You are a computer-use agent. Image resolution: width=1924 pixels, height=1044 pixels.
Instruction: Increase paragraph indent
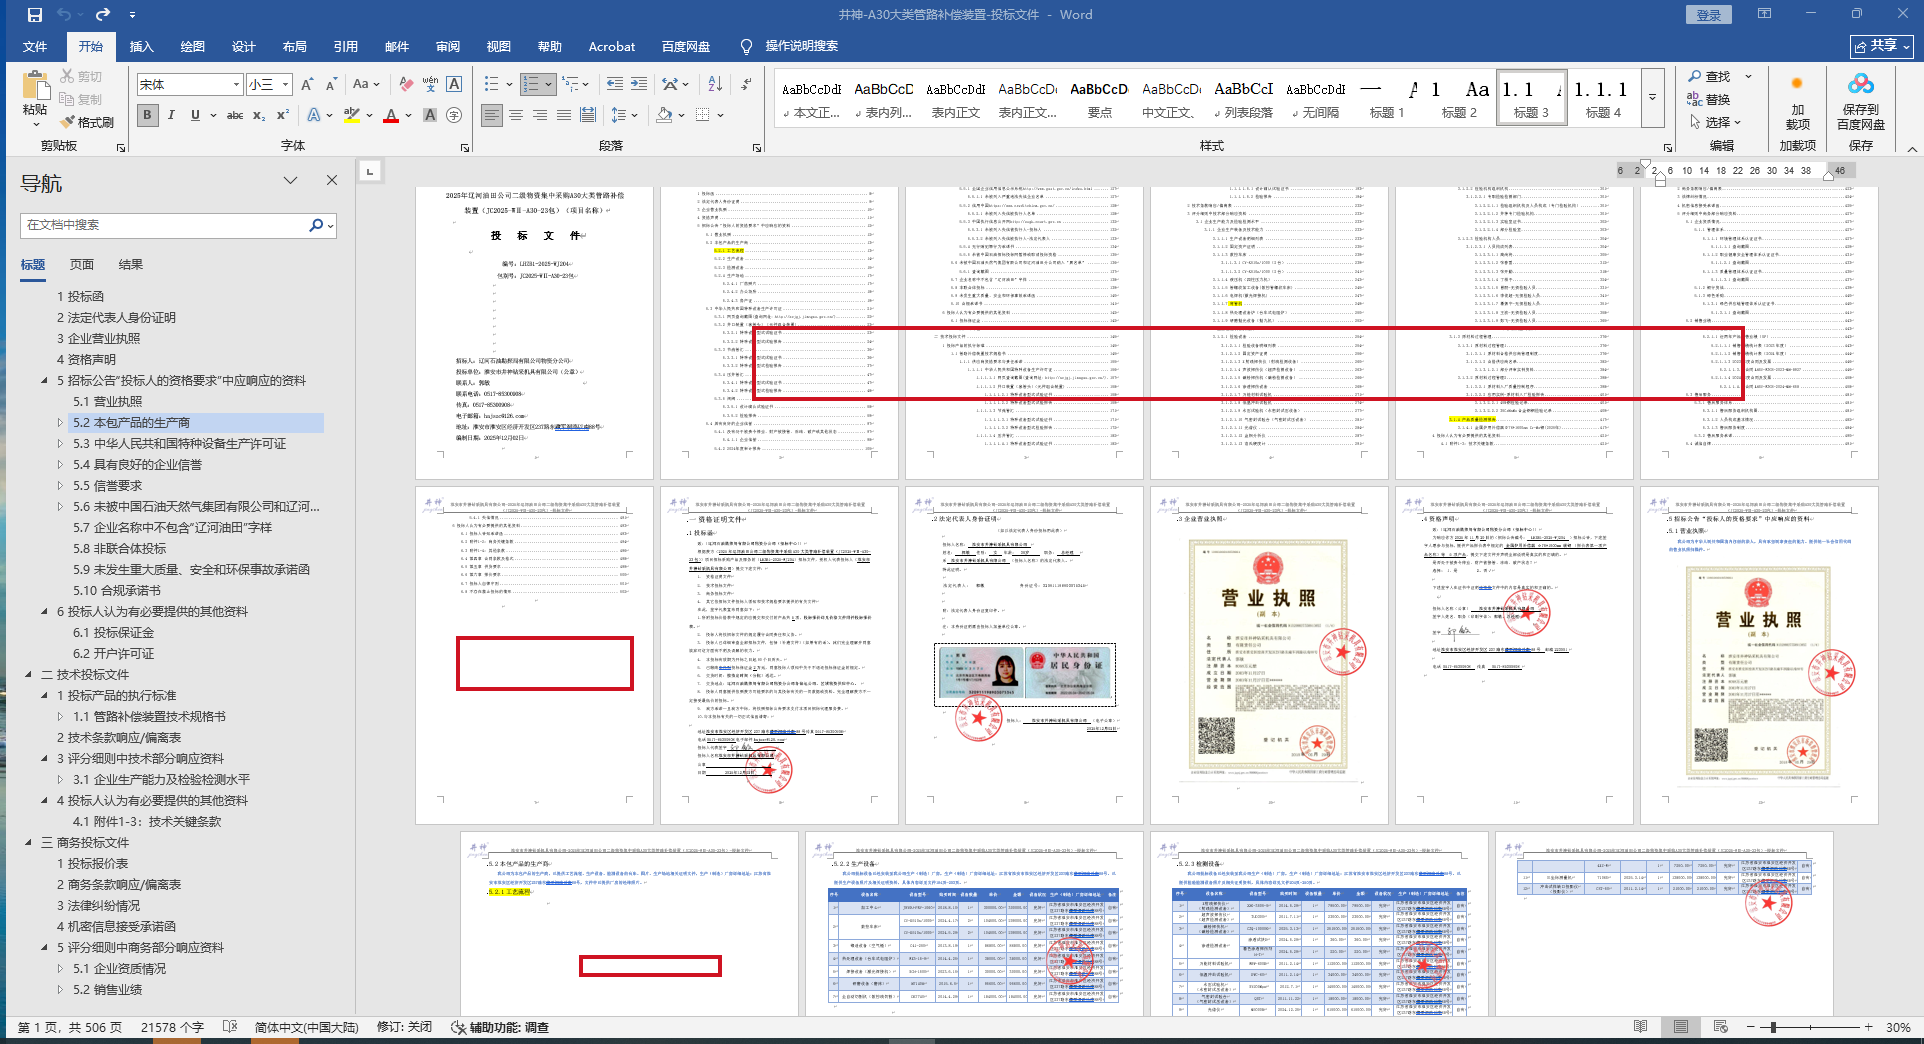coord(639,84)
